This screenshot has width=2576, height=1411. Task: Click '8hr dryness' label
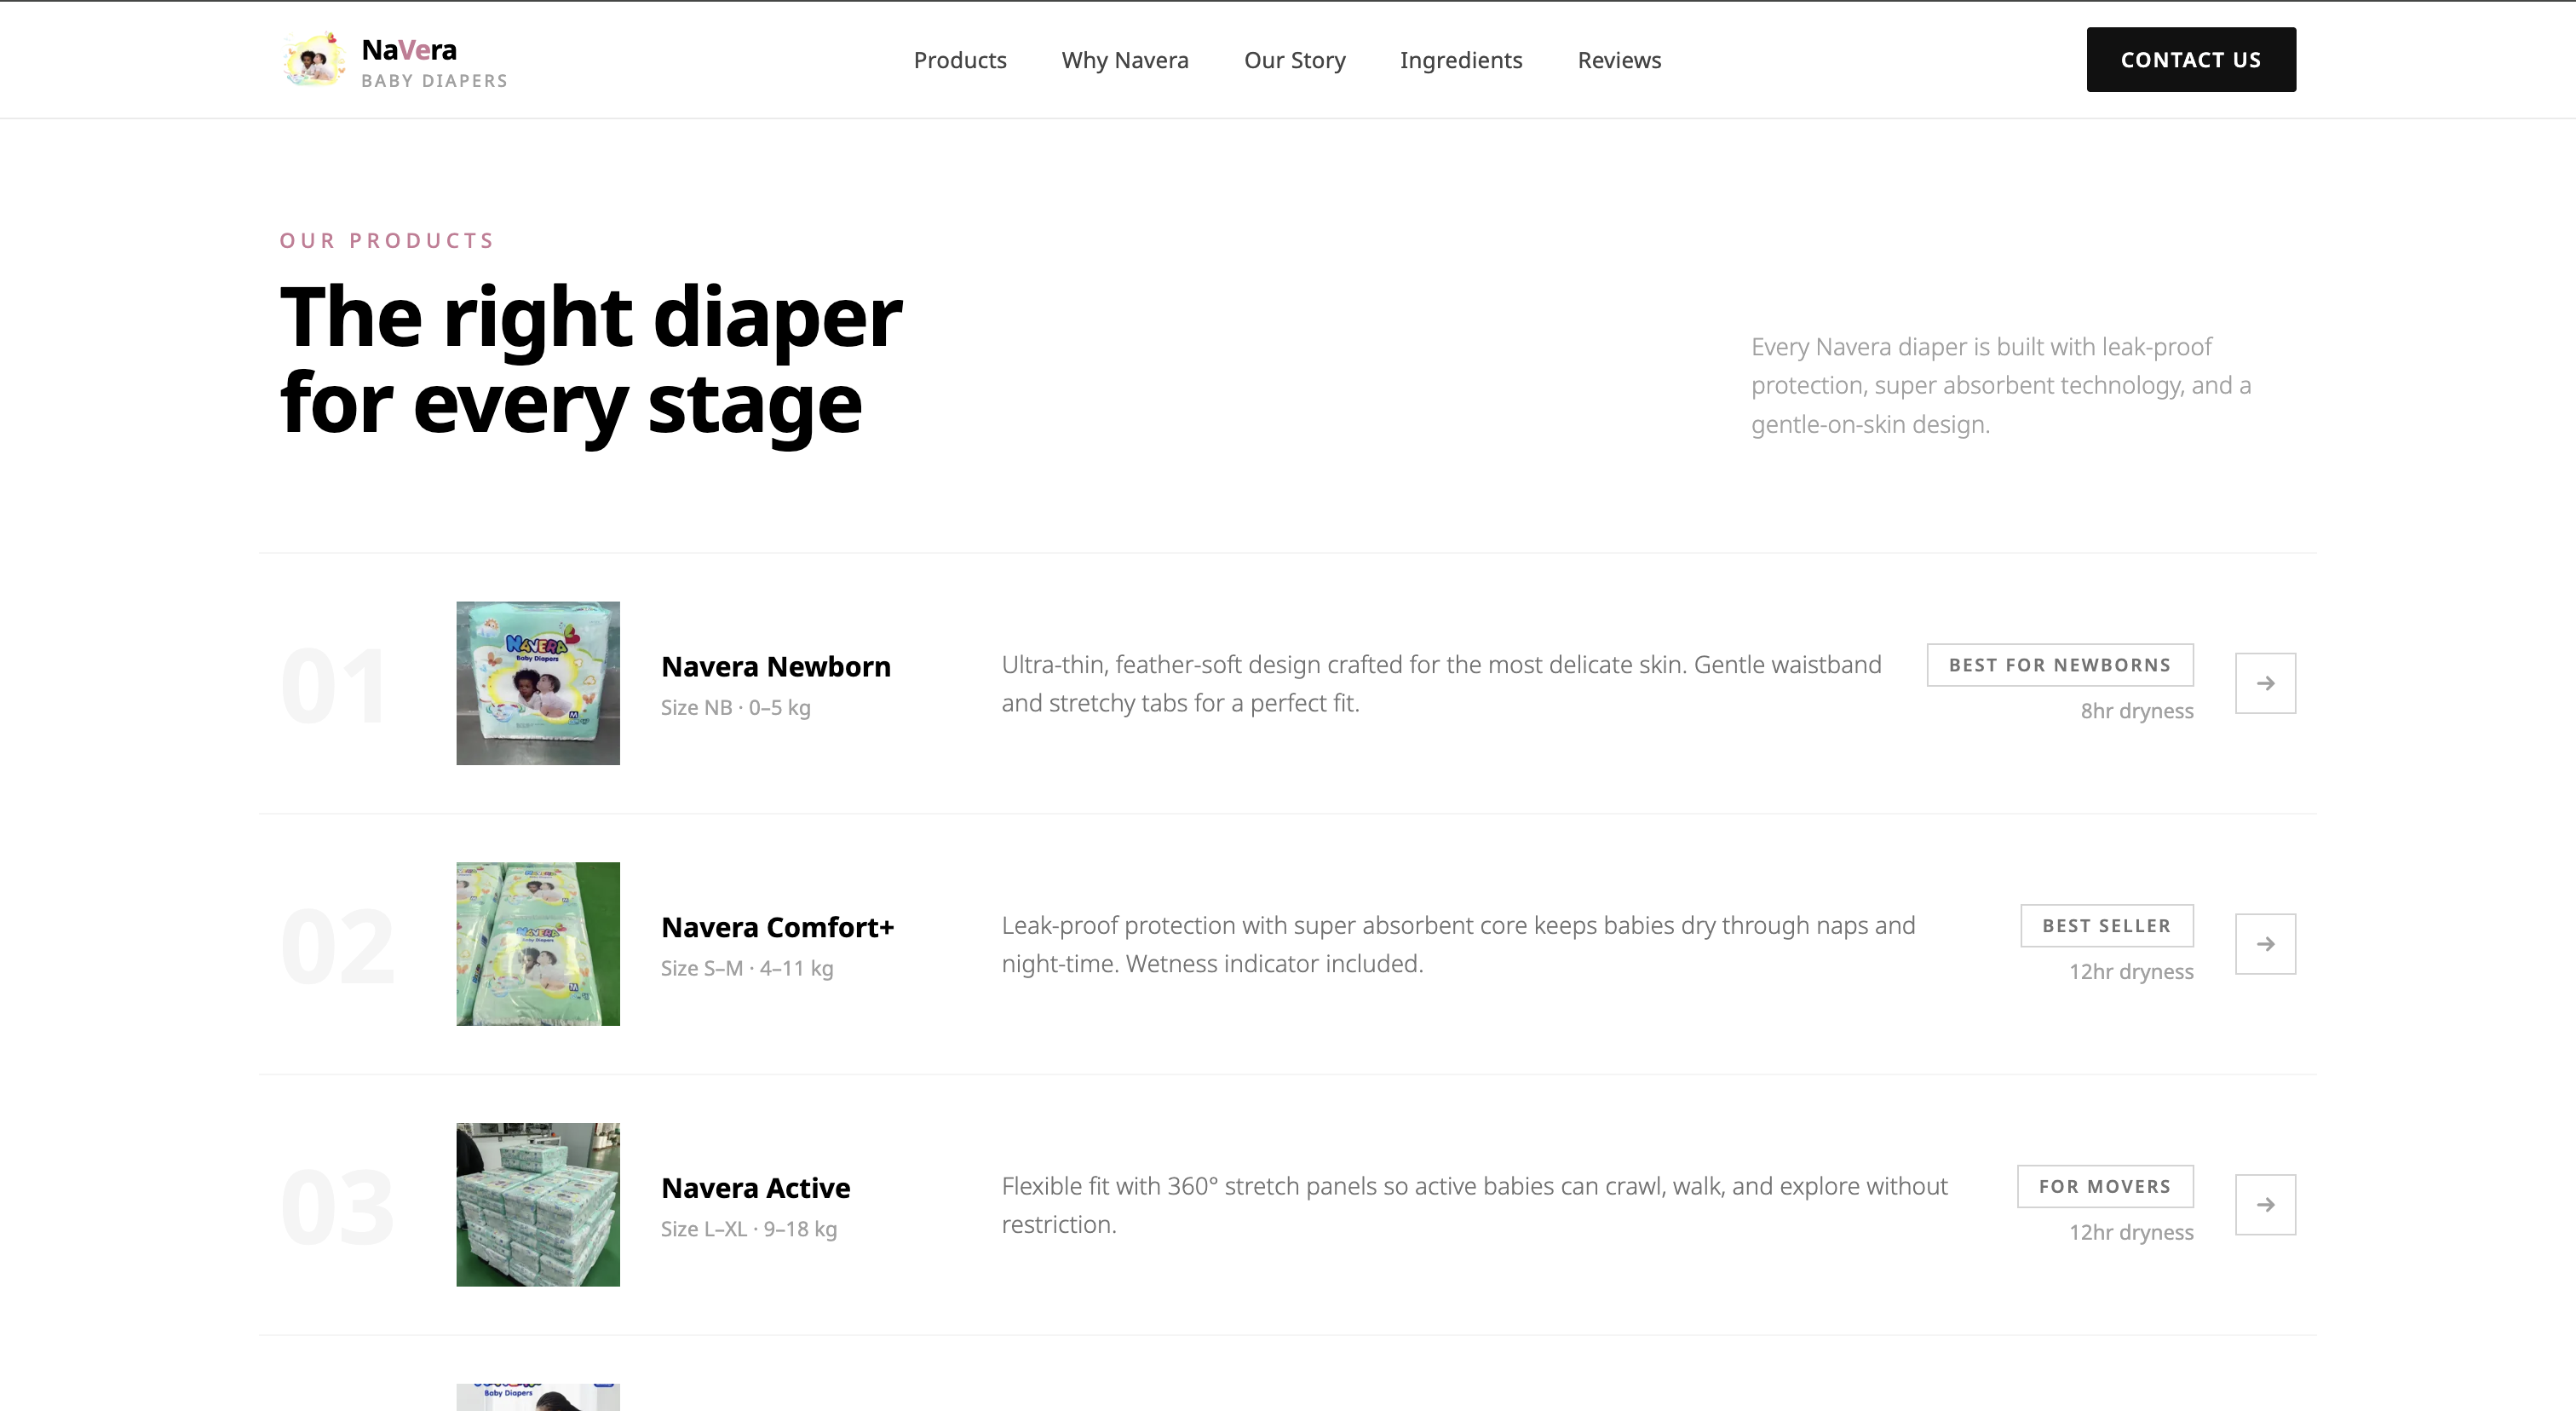(x=2137, y=711)
